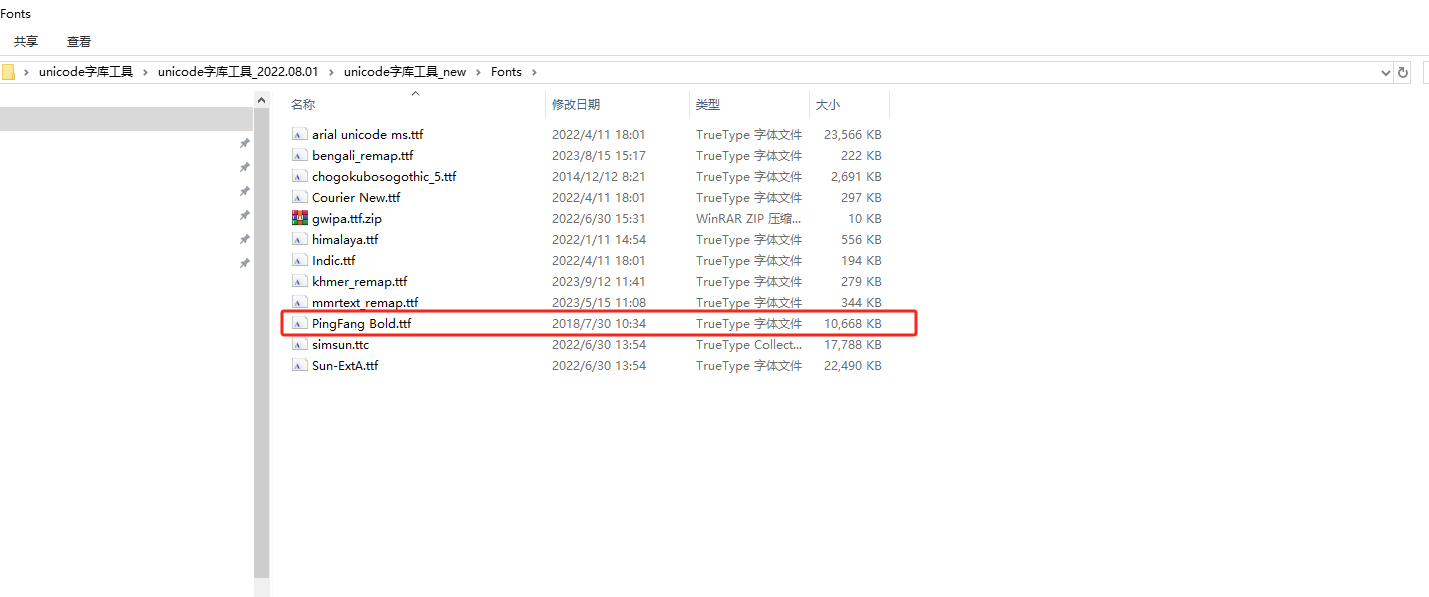Select file name Sun-ExtA.ttf
Viewport: 1429px width, 597px height.
[345, 365]
